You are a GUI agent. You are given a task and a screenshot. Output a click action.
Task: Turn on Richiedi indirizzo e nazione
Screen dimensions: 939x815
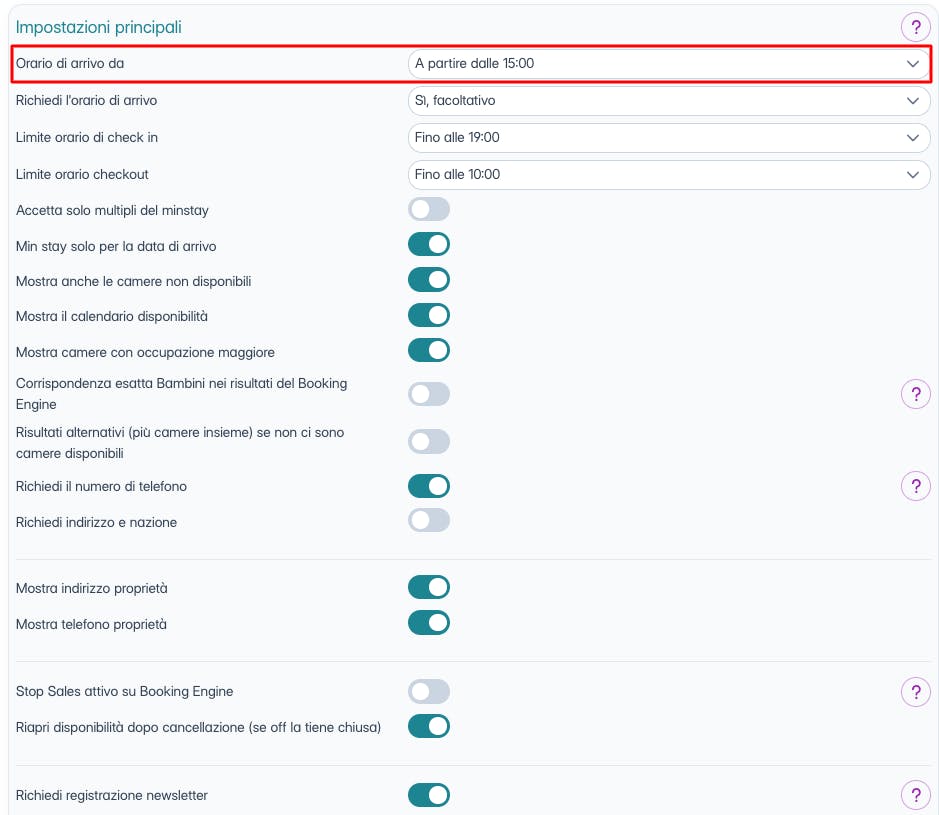pyautogui.click(x=429, y=521)
